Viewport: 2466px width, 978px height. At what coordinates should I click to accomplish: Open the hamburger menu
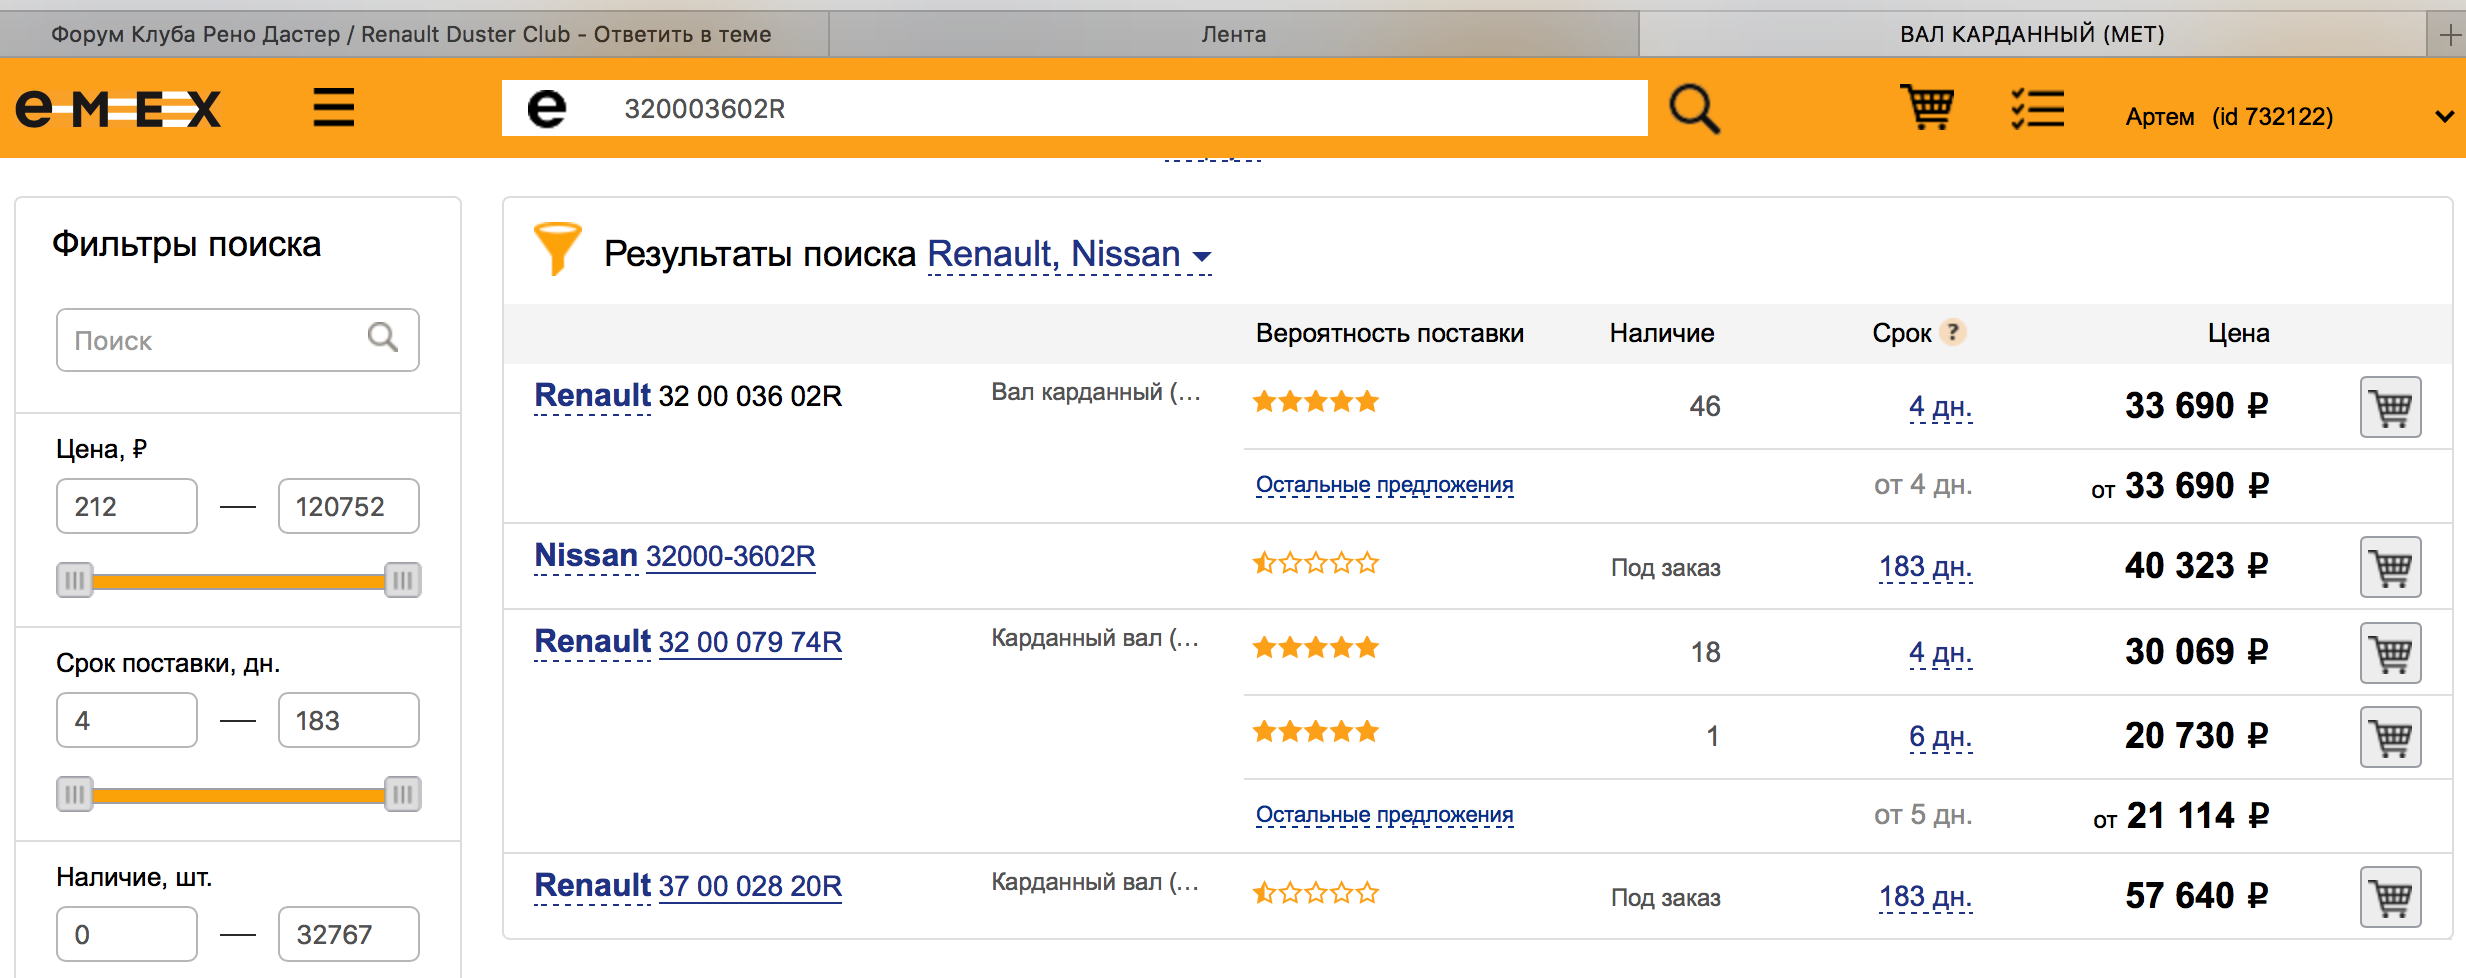pyautogui.click(x=333, y=107)
